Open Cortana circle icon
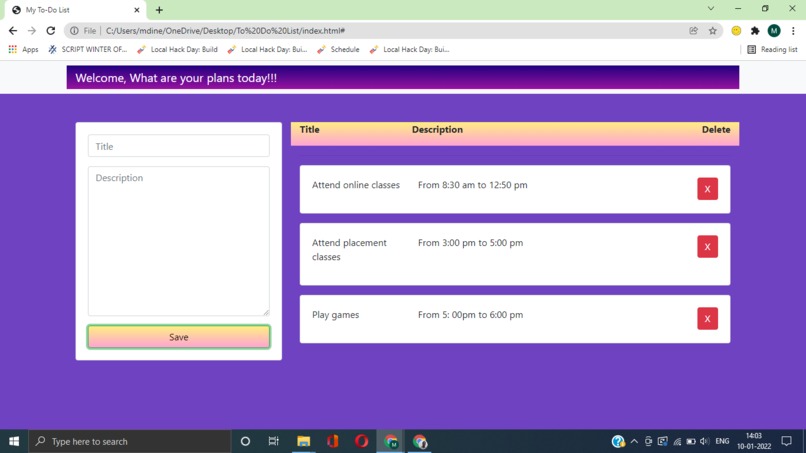This screenshot has width=806, height=453. point(245,441)
